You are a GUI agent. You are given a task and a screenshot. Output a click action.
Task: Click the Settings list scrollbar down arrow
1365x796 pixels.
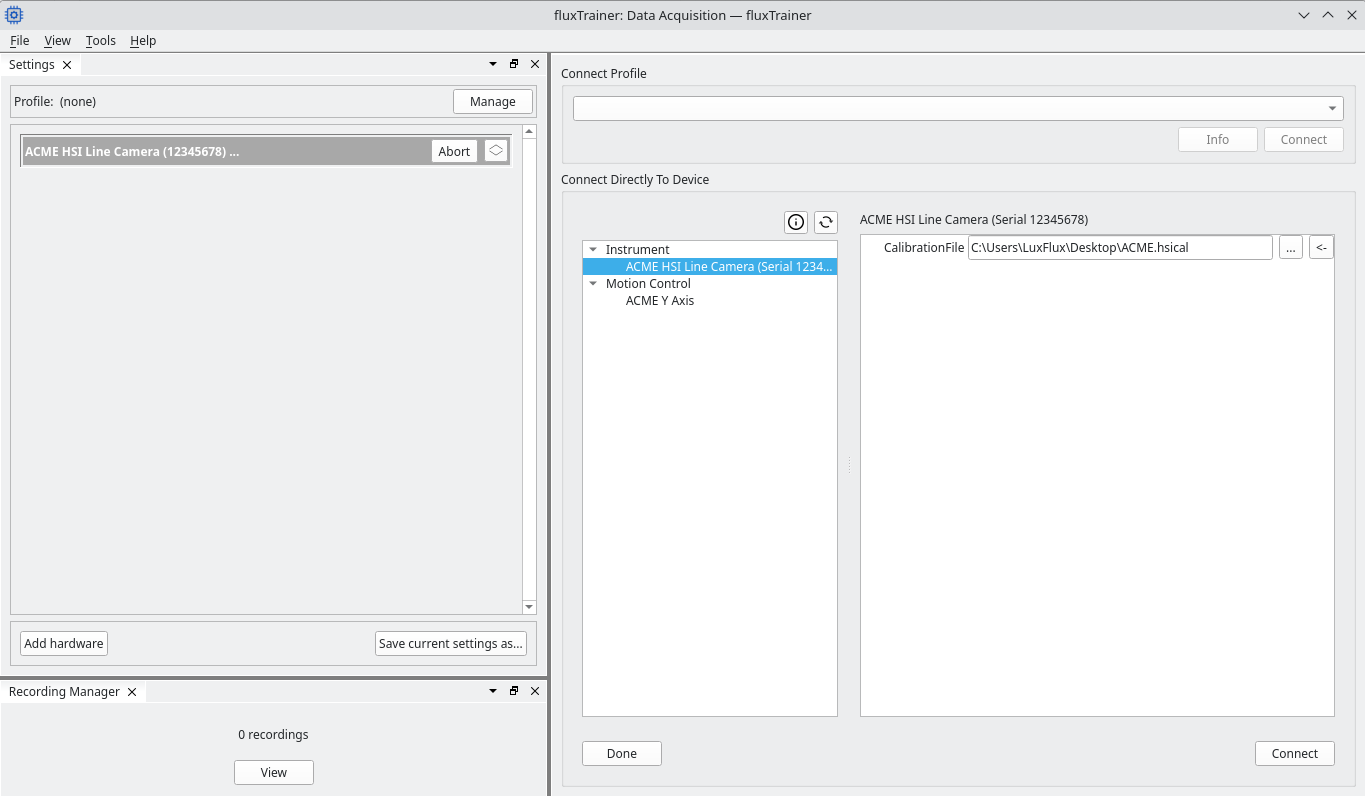pos(529,607)
